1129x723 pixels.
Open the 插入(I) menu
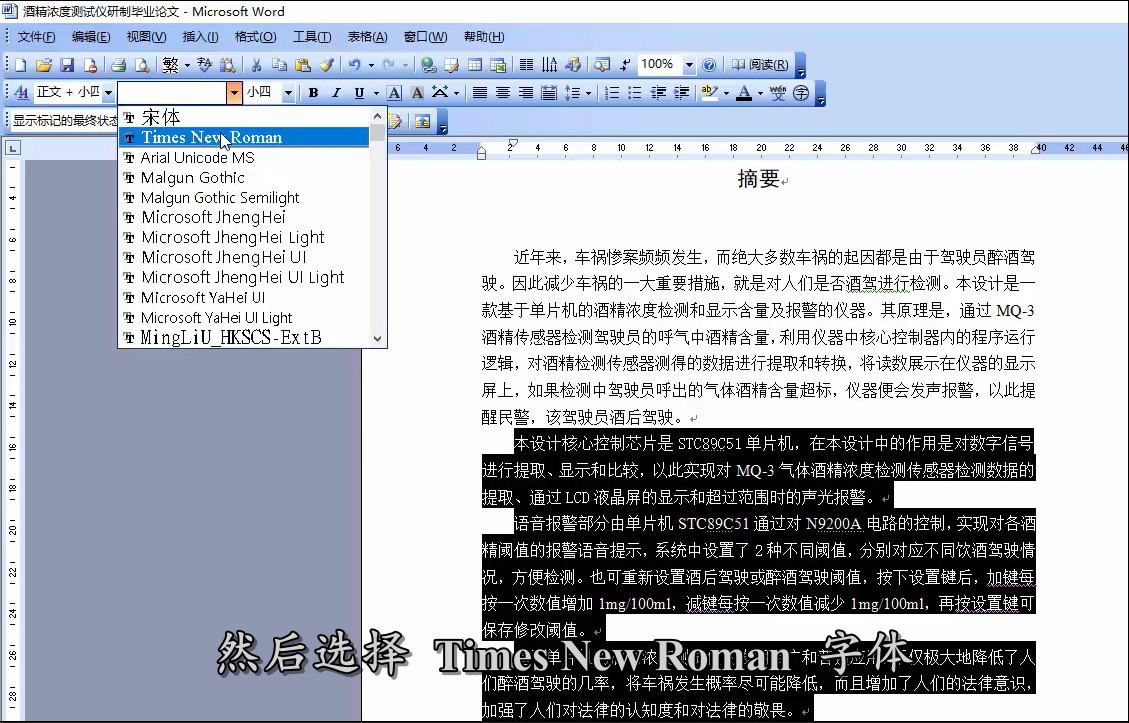pyautogui.click(x=200, y=37)
